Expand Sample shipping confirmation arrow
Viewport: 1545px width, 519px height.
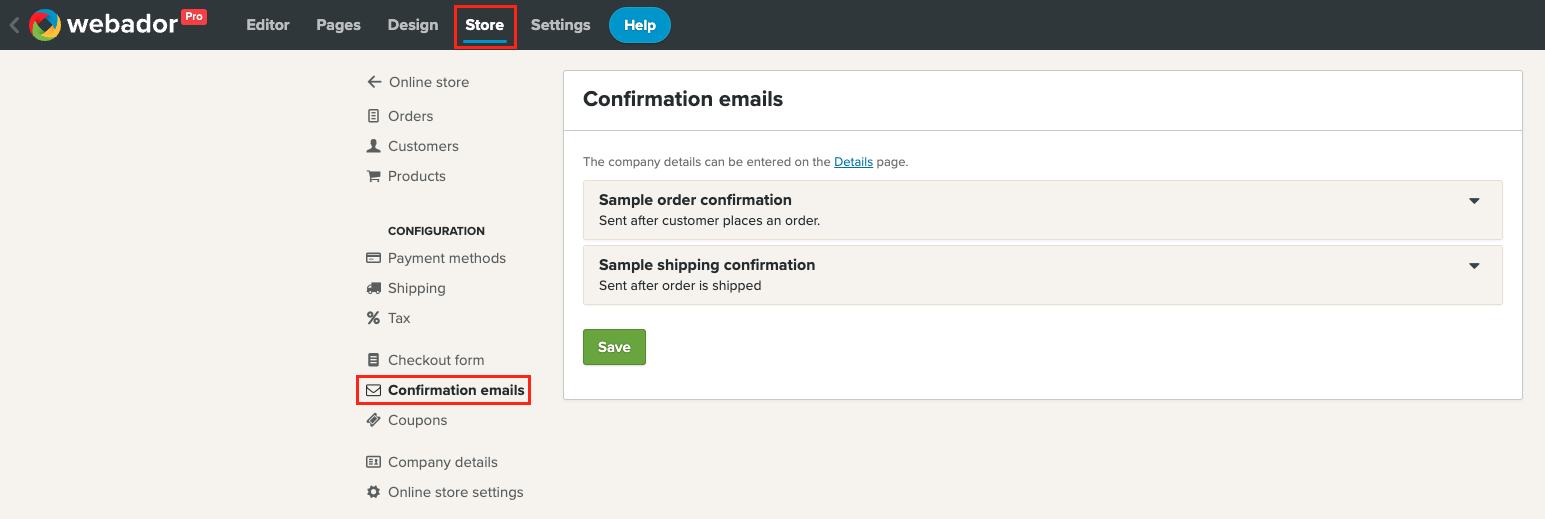click(x=1473, y=266)
